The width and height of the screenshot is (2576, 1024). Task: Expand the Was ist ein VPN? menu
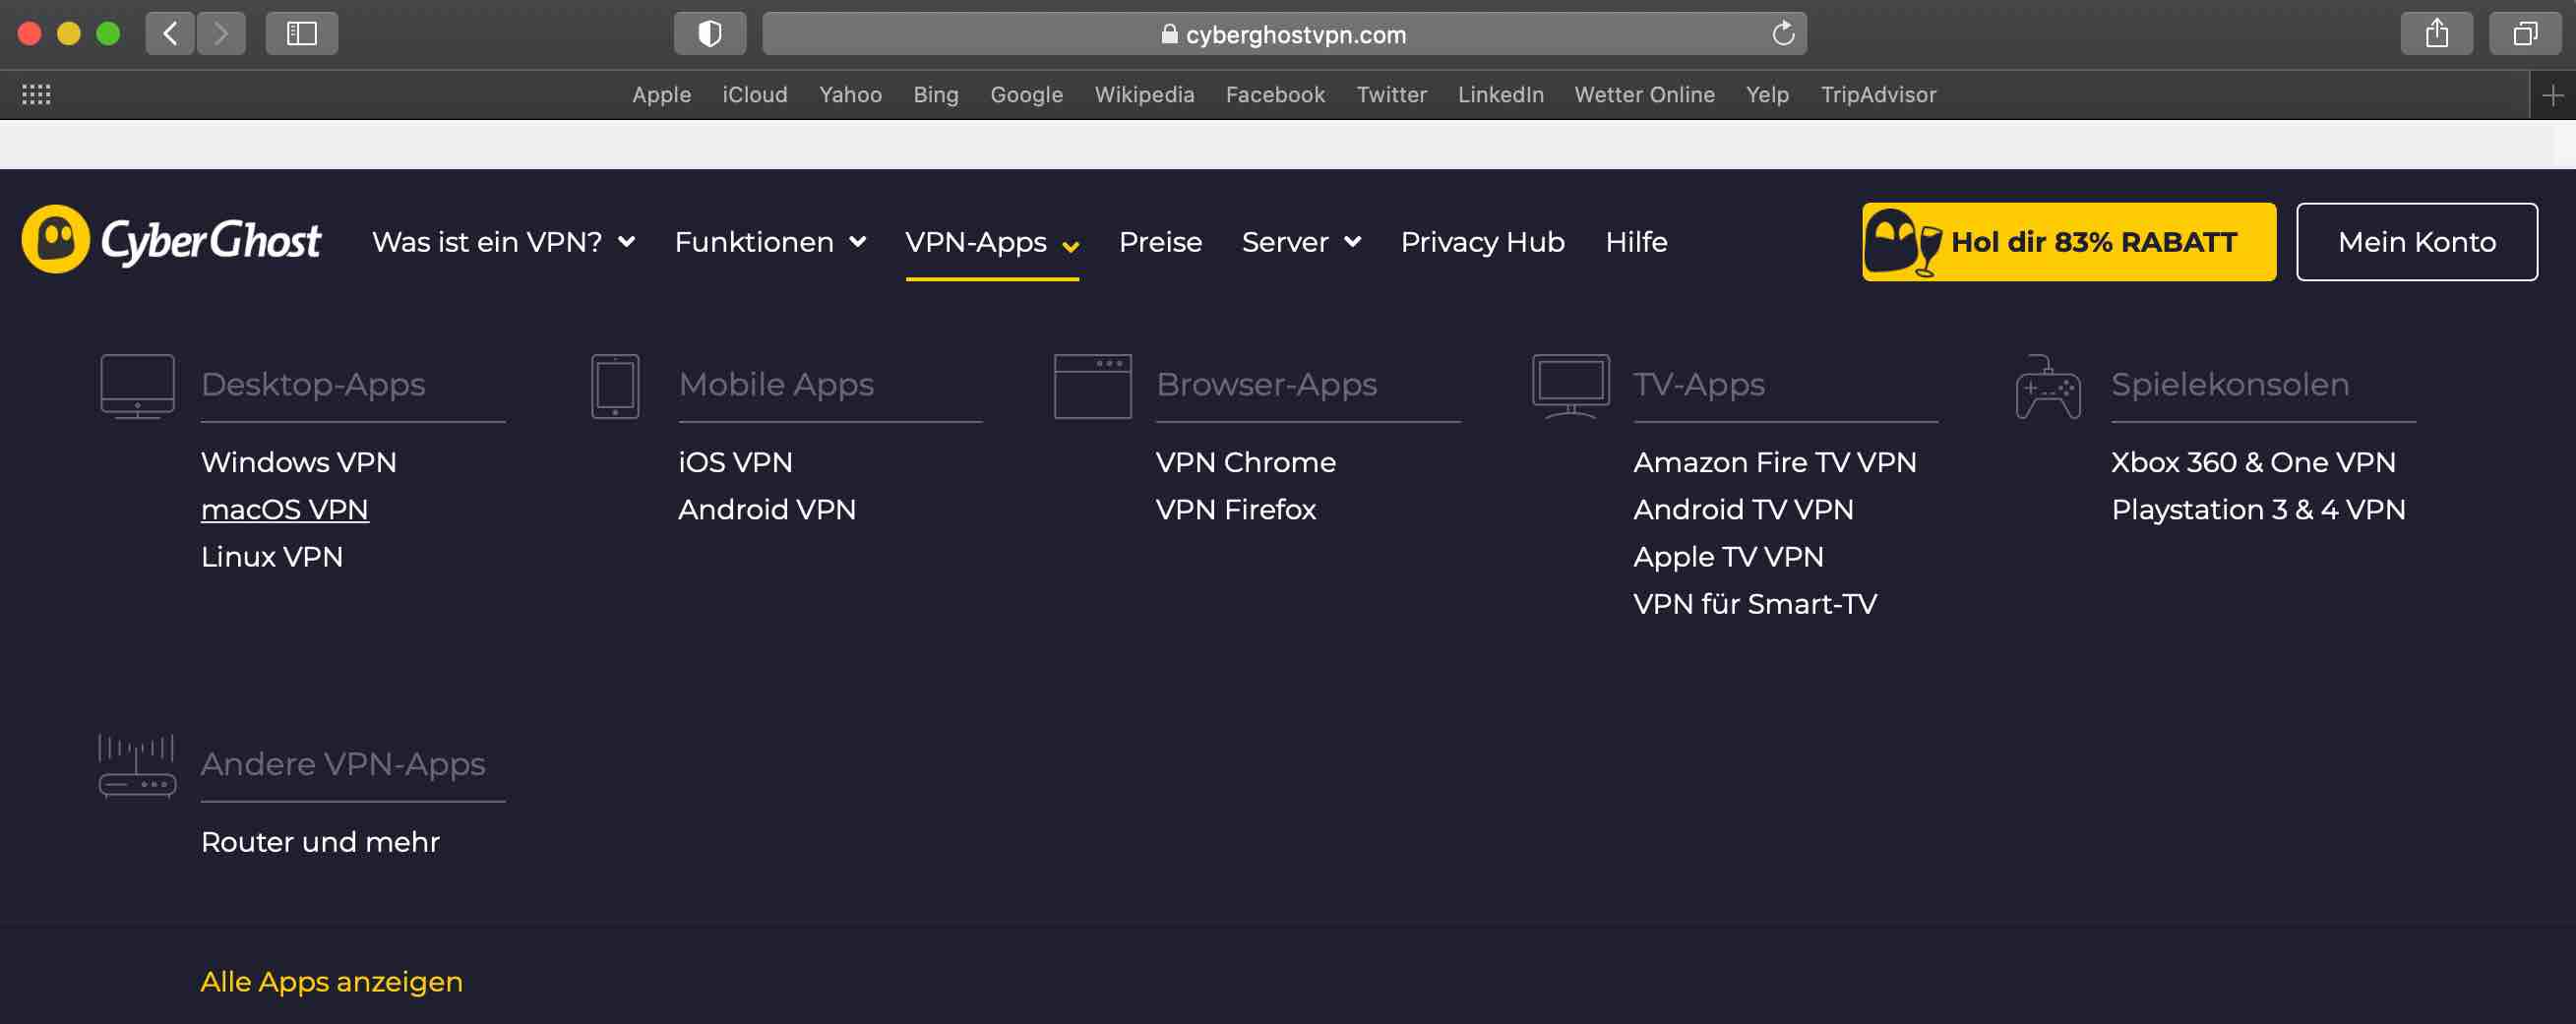click(503, 242)
